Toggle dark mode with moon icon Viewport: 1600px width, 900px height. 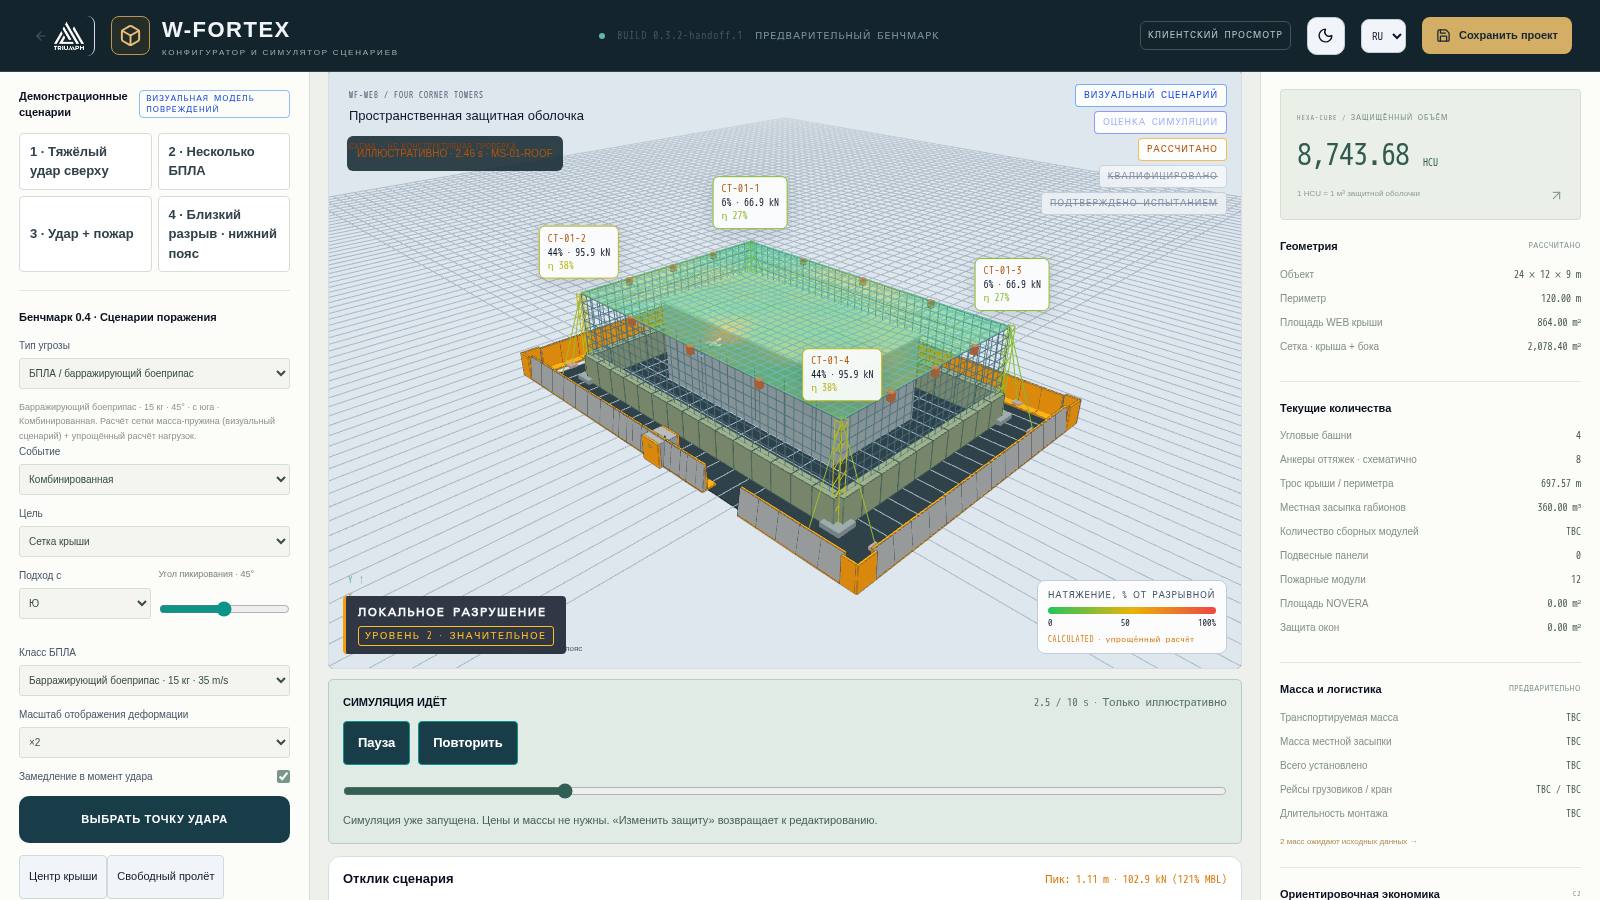coord(1326,36)
